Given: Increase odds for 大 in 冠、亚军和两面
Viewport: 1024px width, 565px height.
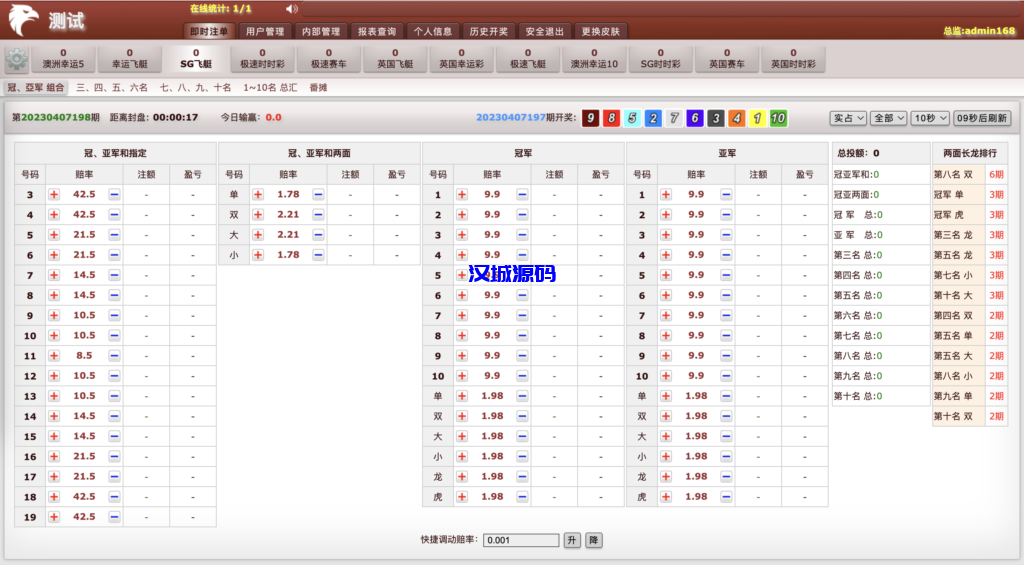Looking at the screenshot, I should coord(258,235).
